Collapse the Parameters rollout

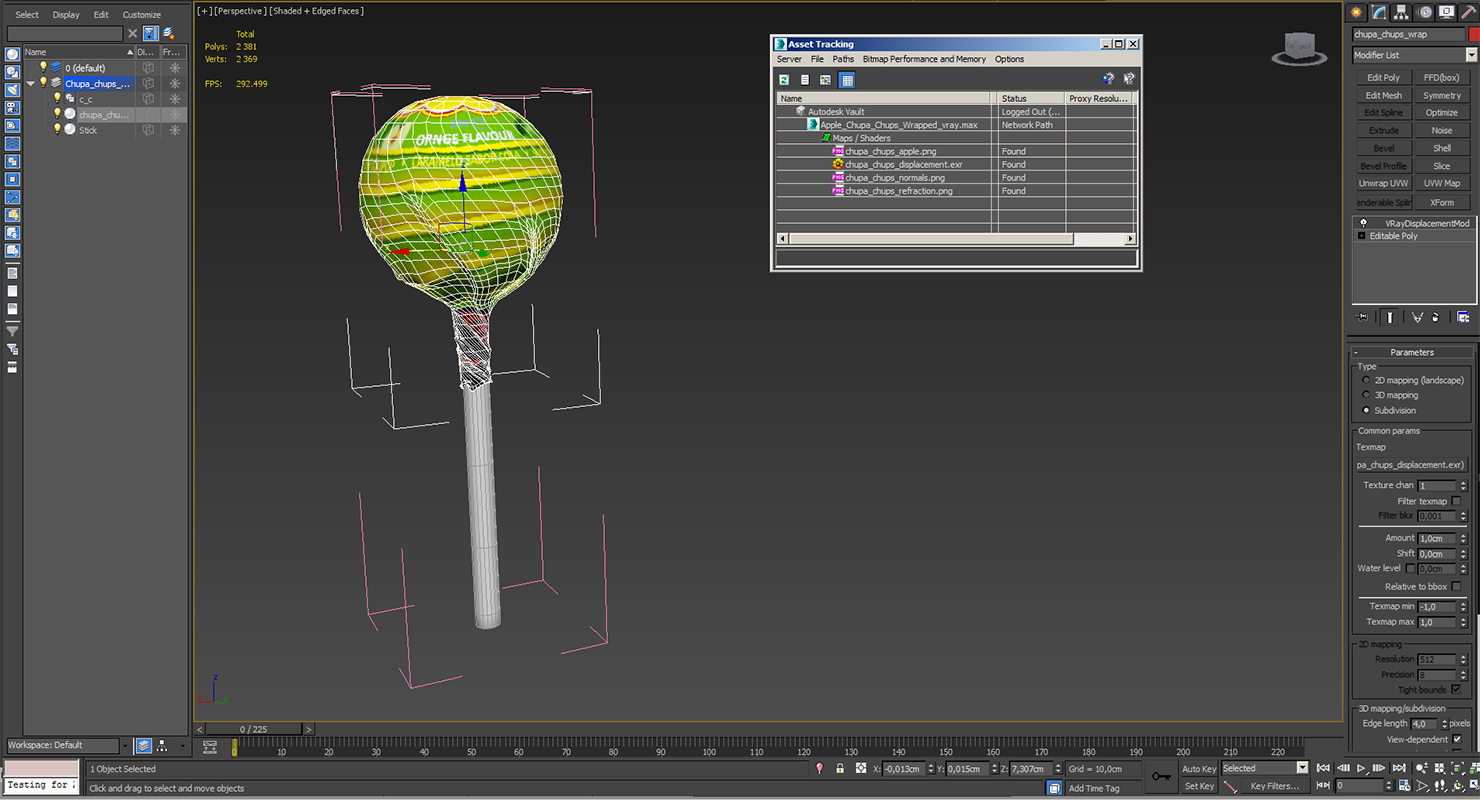click(1411, 352)
